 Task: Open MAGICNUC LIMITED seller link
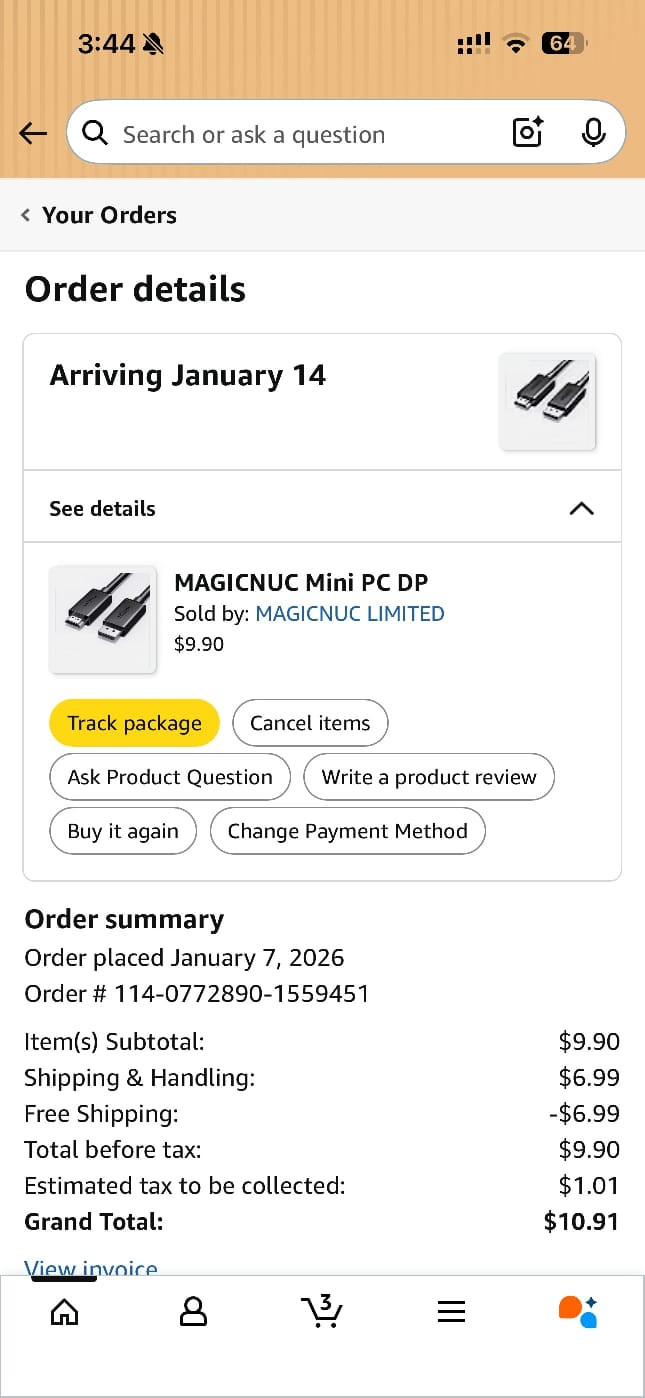coord(350,614)
